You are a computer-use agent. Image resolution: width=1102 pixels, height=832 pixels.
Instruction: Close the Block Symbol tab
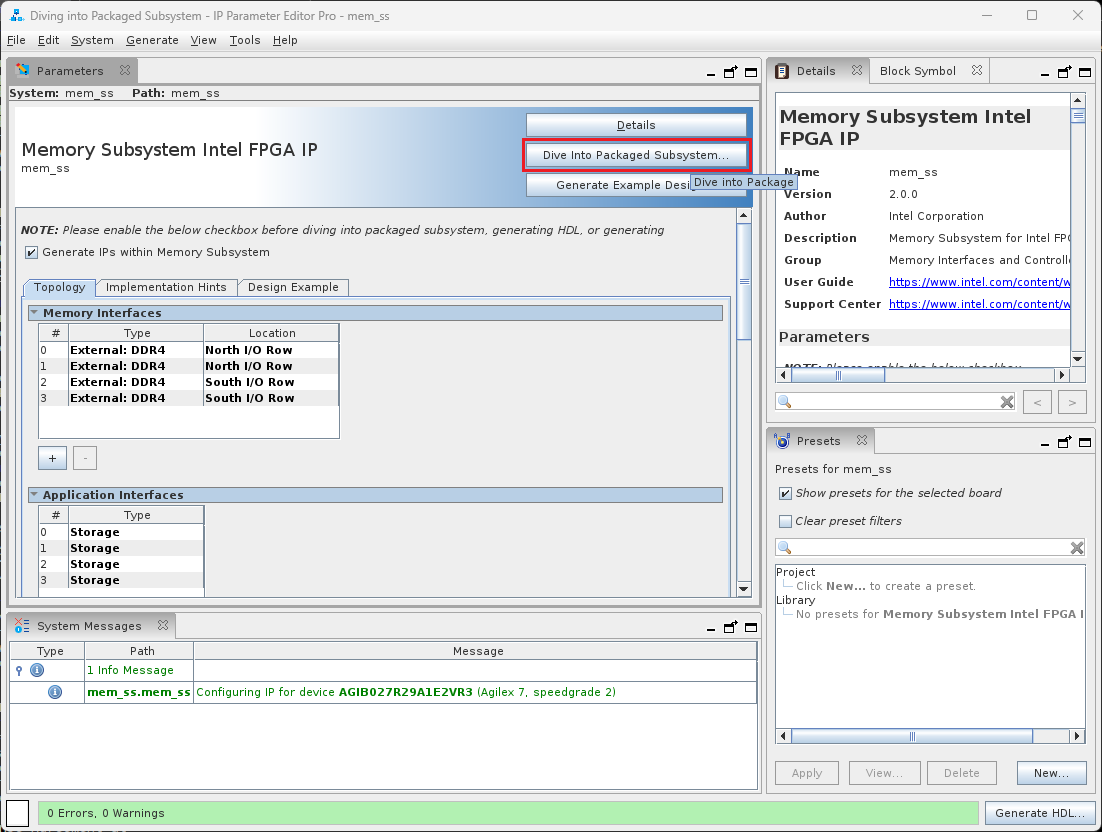click(977, 71)
